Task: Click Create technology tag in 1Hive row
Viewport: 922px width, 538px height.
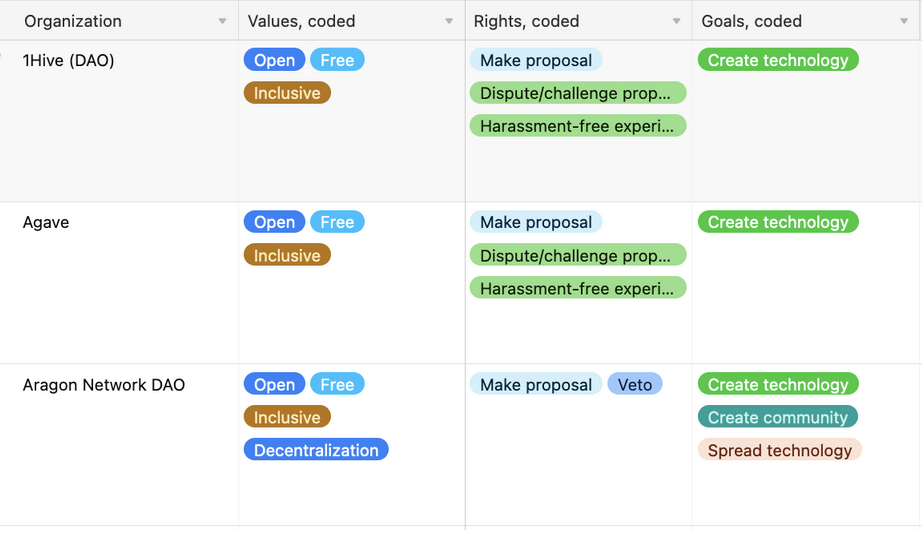Action: click(778, 60)
